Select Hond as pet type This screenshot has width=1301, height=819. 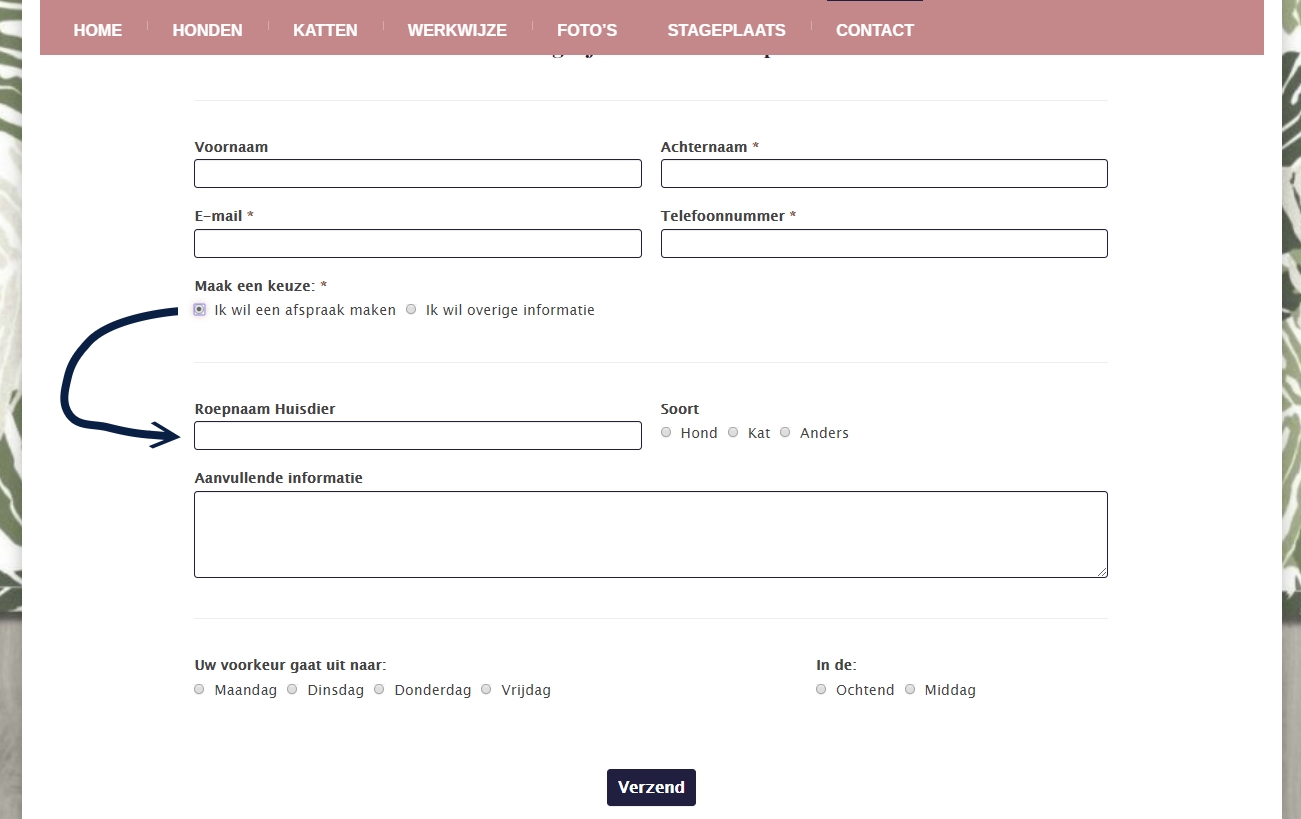[x=667, y=432]
